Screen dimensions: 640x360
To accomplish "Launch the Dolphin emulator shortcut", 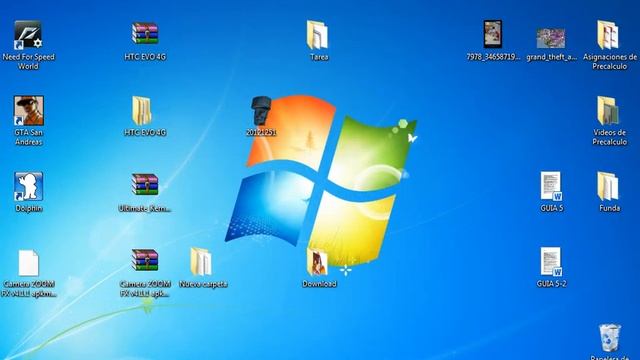I will coord(29,187).
